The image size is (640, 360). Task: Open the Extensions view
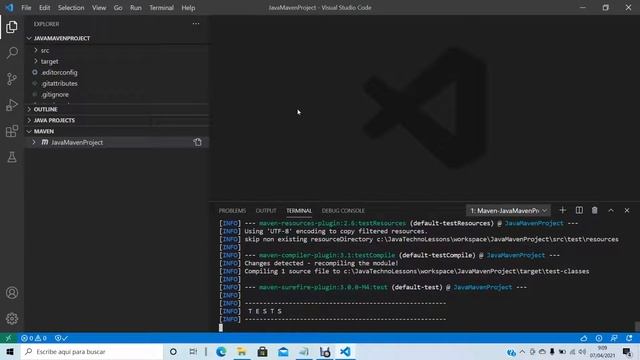pos(12,131)
